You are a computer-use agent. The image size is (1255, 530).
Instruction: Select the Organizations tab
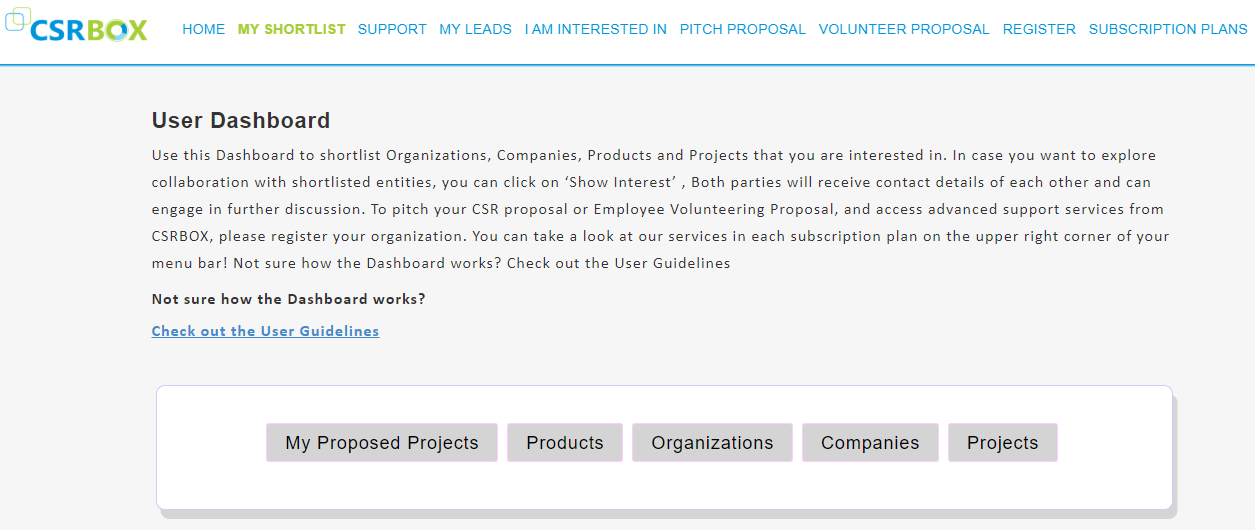712,443
